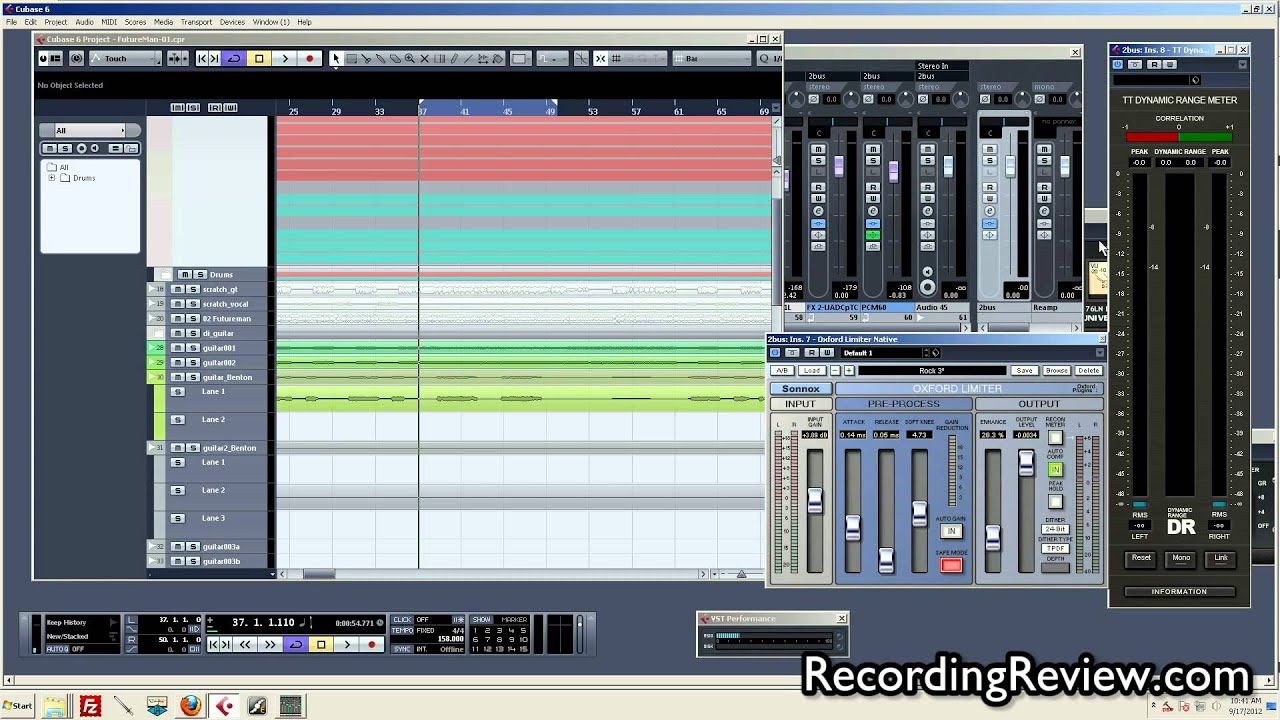Open the MIDI menu
Viewport: 1280px width, 720px height.
(109, 22)
